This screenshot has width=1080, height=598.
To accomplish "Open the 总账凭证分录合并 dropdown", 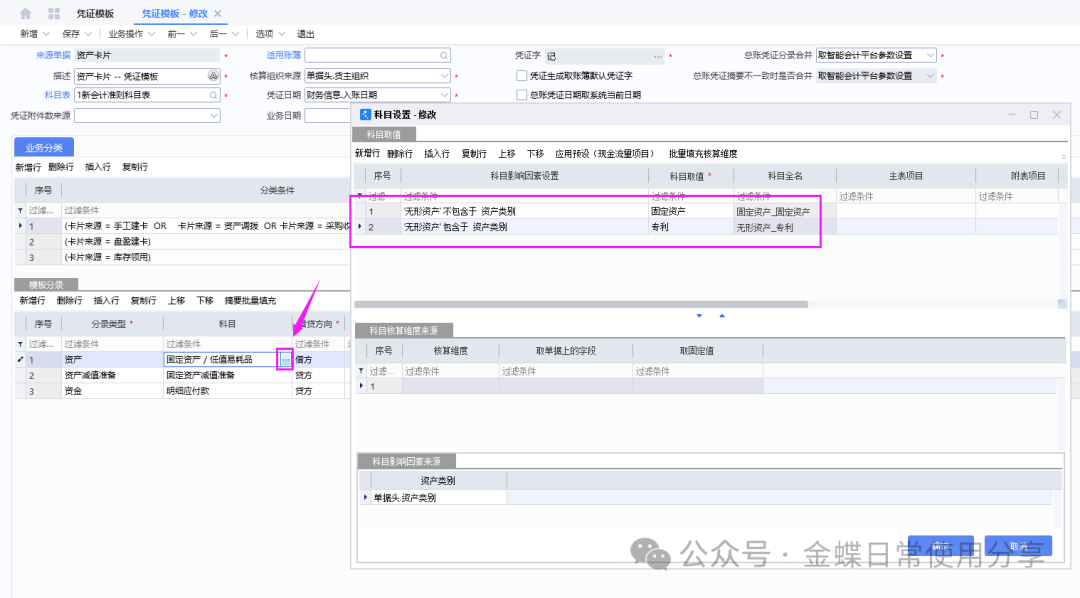I will point(930,56).
